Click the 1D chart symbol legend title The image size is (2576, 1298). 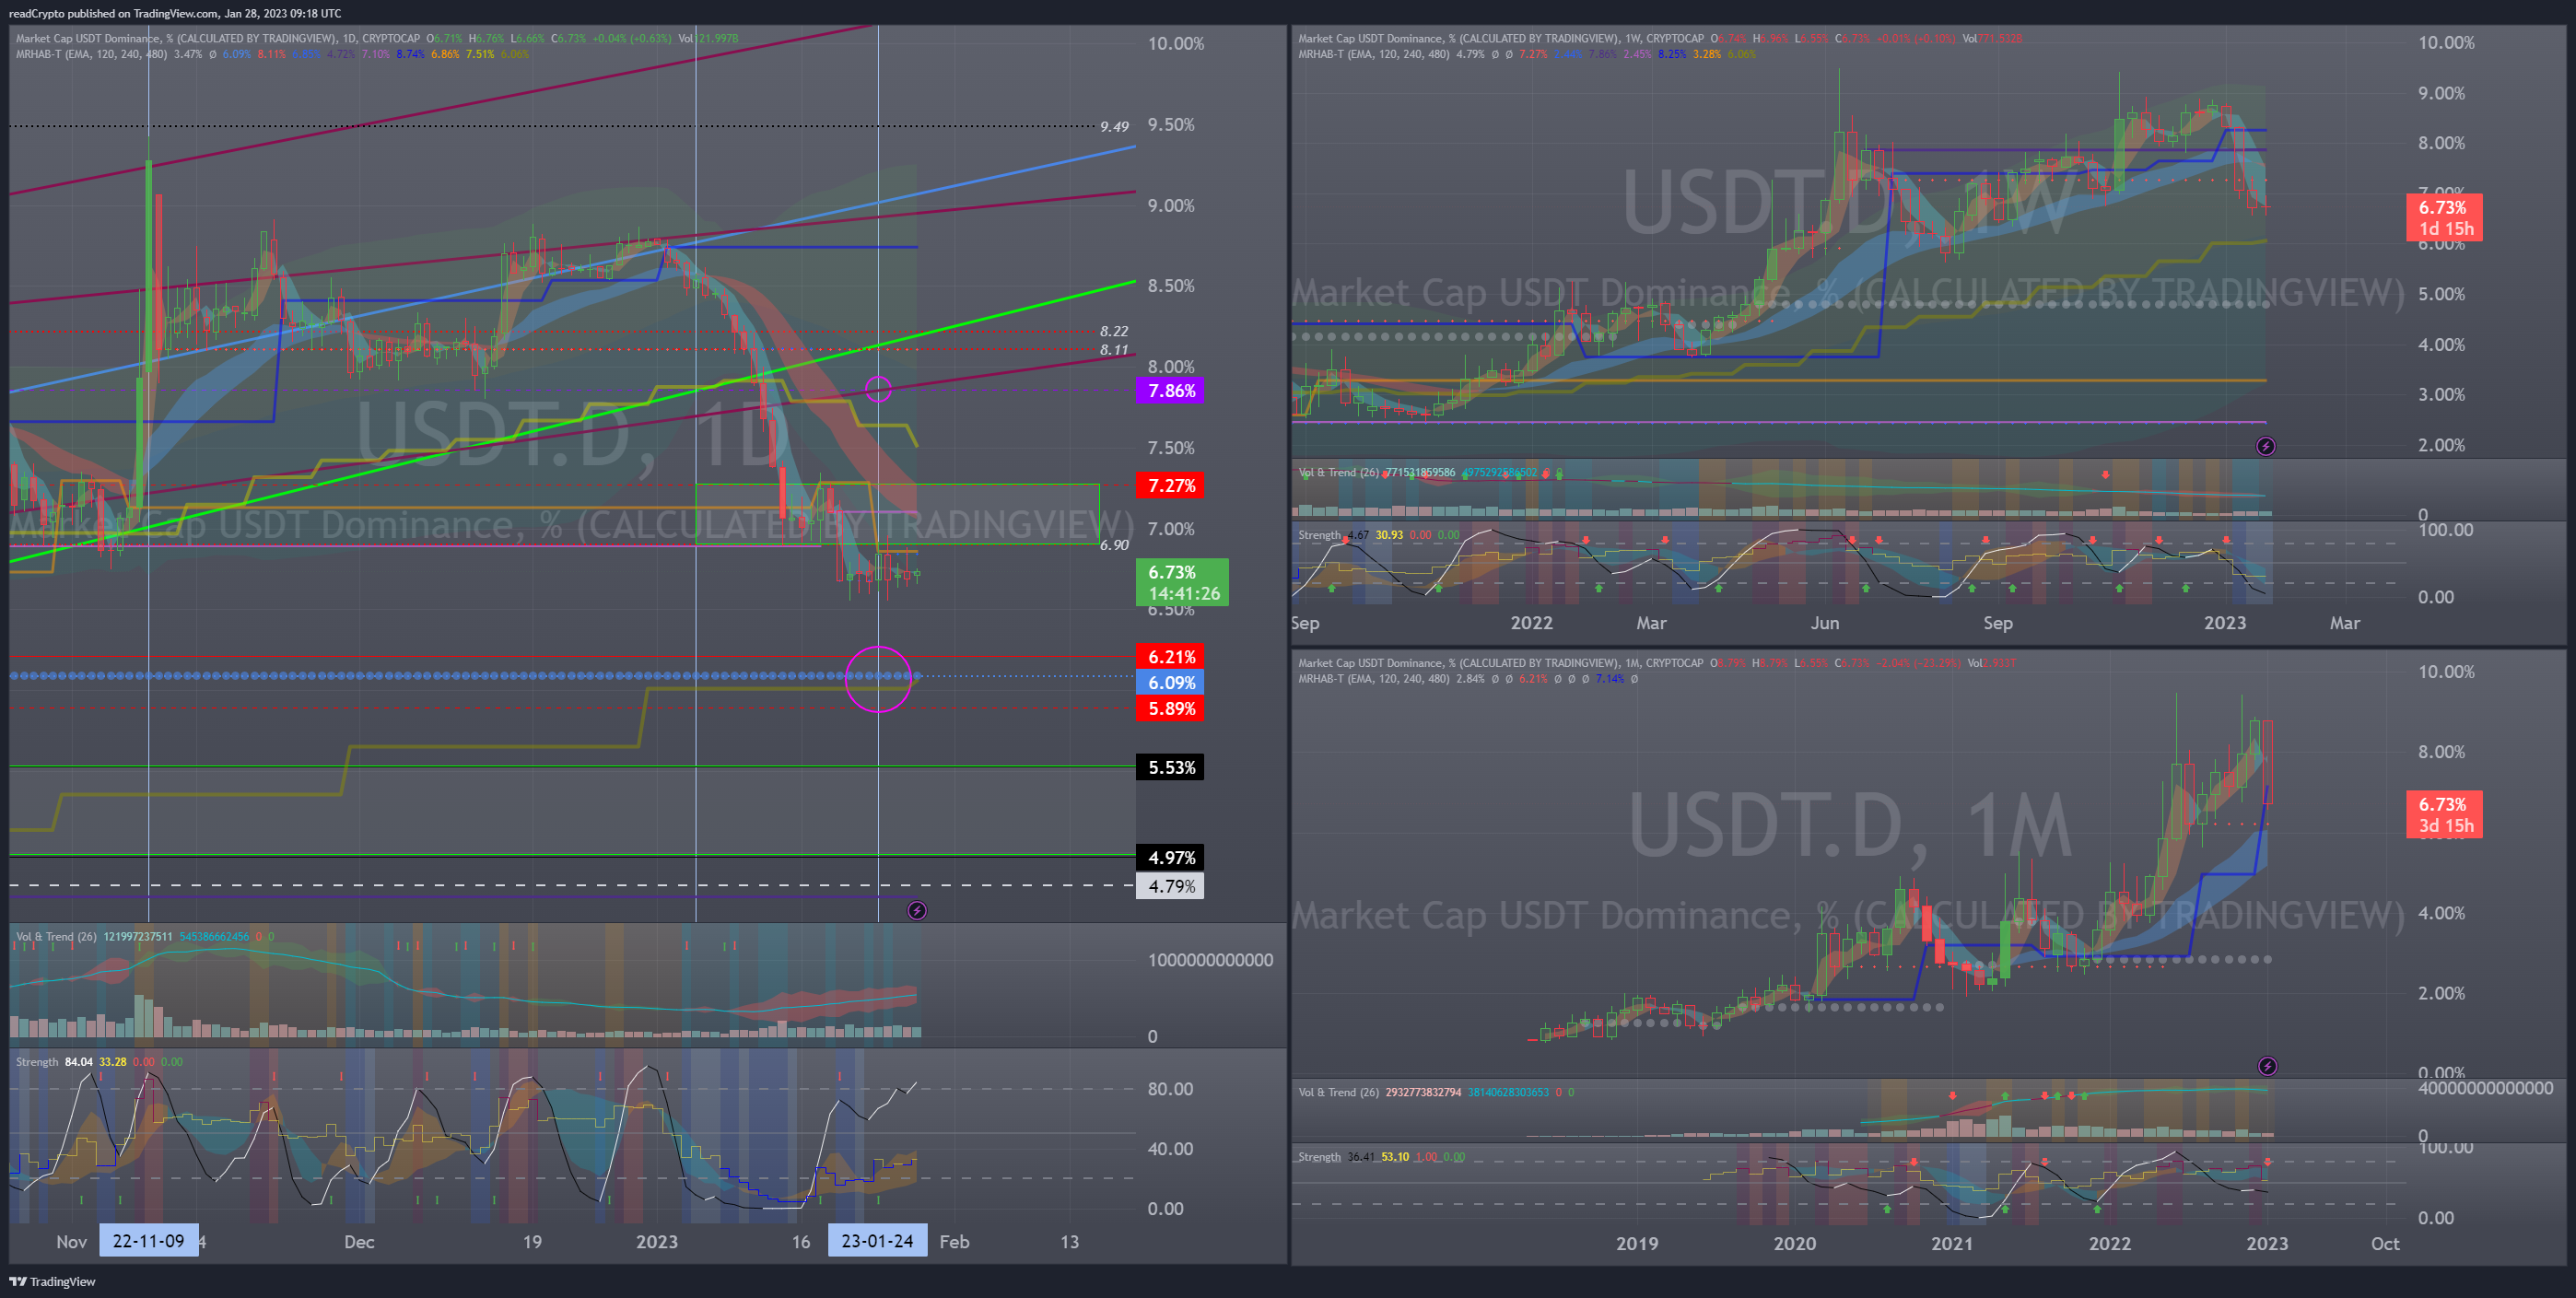tap(218, 39)
